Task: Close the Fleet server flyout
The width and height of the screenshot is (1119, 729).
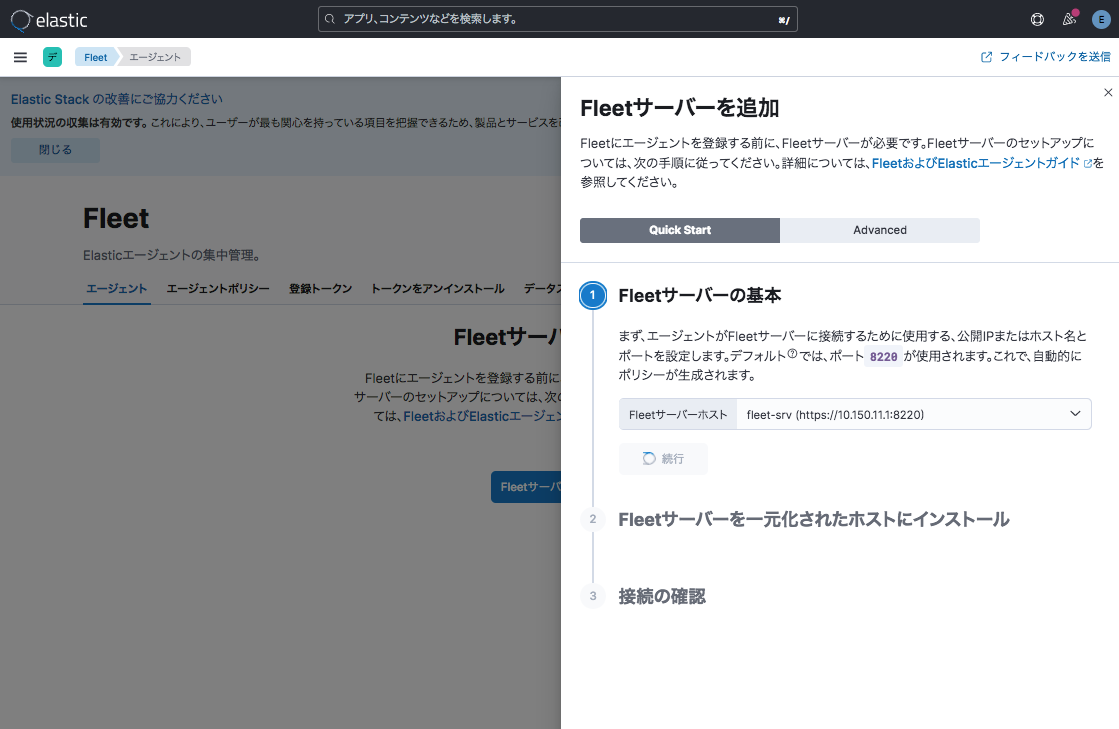Action: [x=1107, y=92]
